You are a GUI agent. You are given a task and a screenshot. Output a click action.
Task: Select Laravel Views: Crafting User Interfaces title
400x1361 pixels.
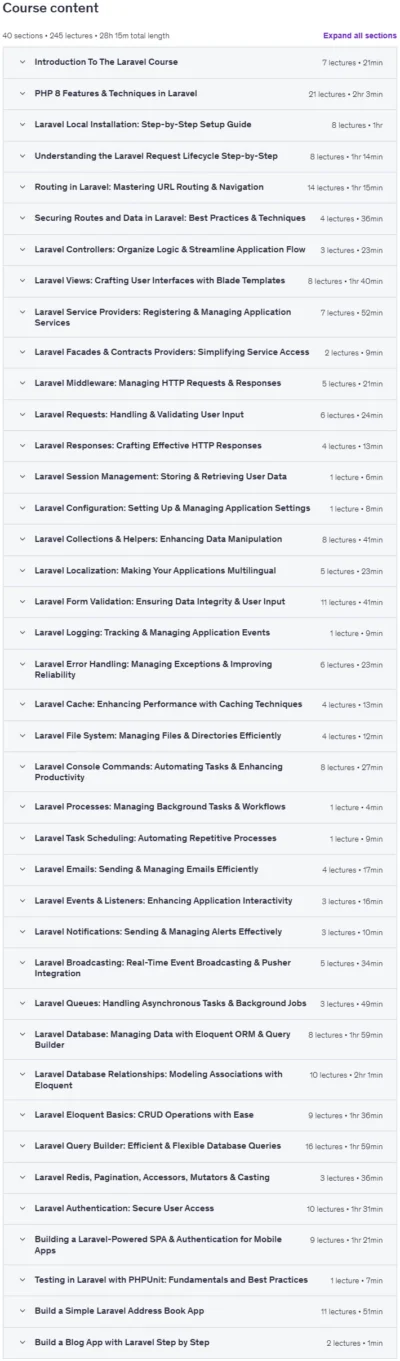(160, 281)
